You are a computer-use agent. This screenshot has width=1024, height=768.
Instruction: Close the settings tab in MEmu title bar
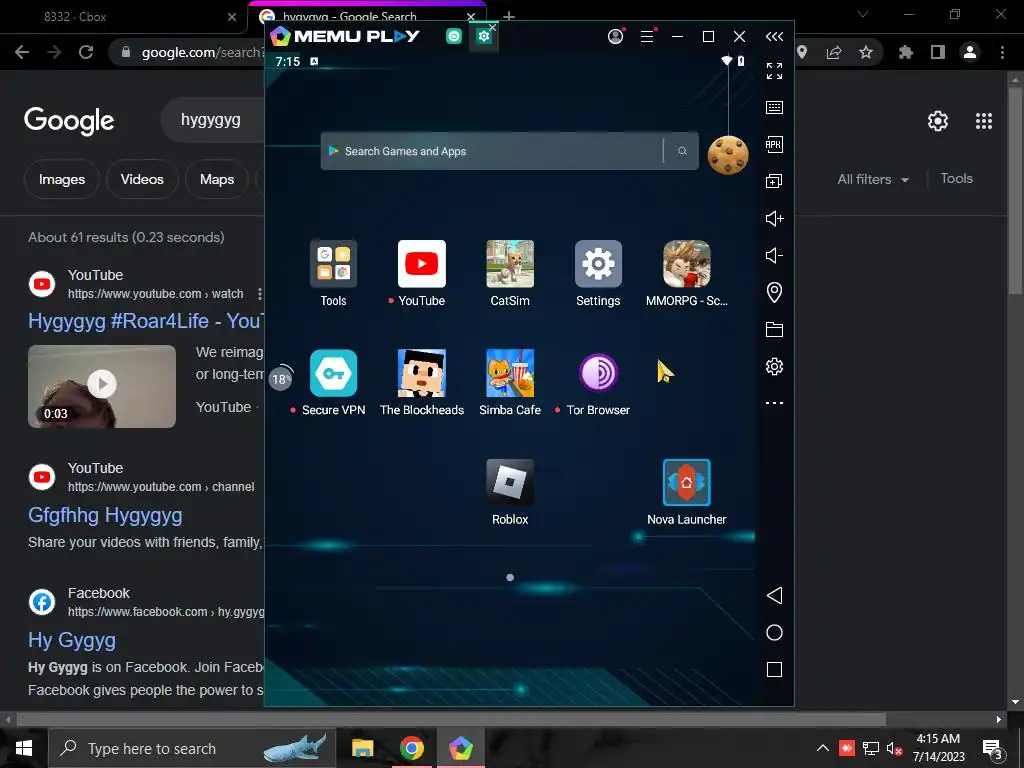[492, 27]
